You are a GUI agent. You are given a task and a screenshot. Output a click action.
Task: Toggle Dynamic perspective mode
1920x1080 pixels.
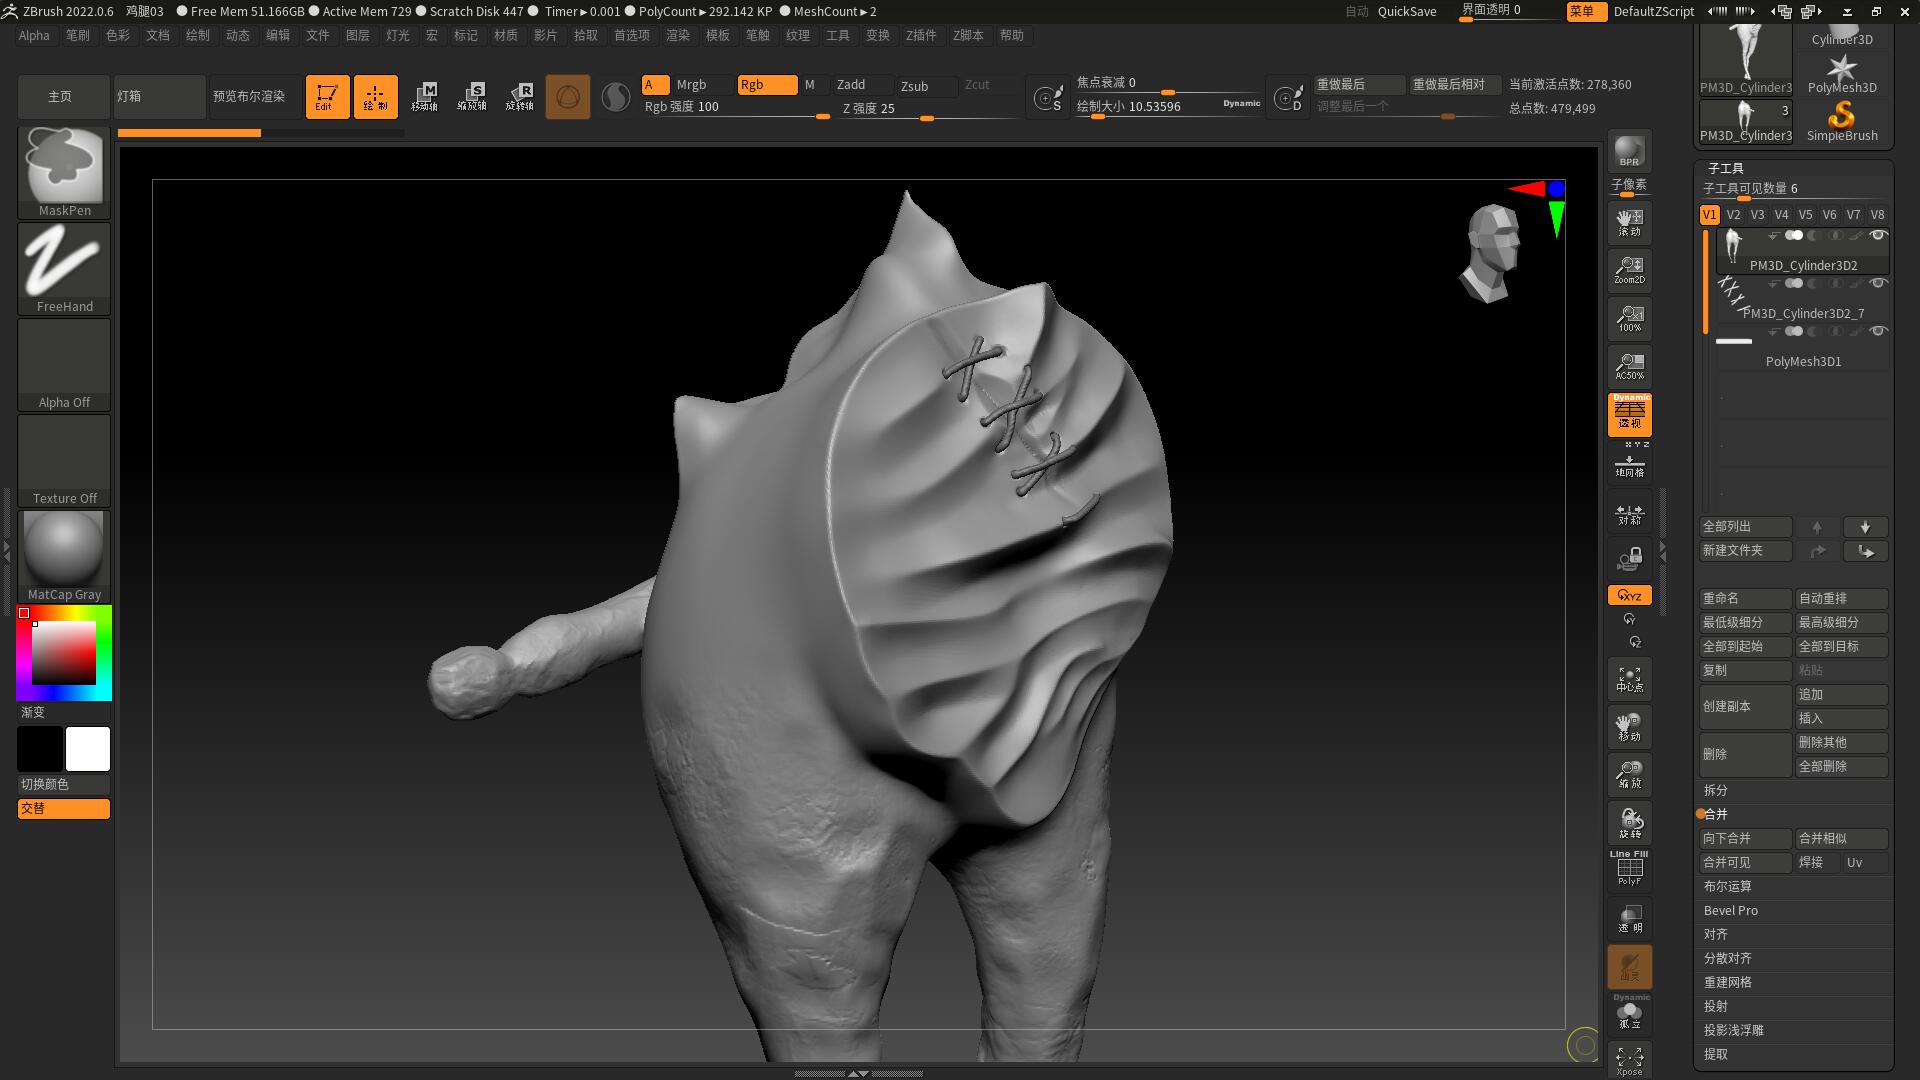[1629, 415]
